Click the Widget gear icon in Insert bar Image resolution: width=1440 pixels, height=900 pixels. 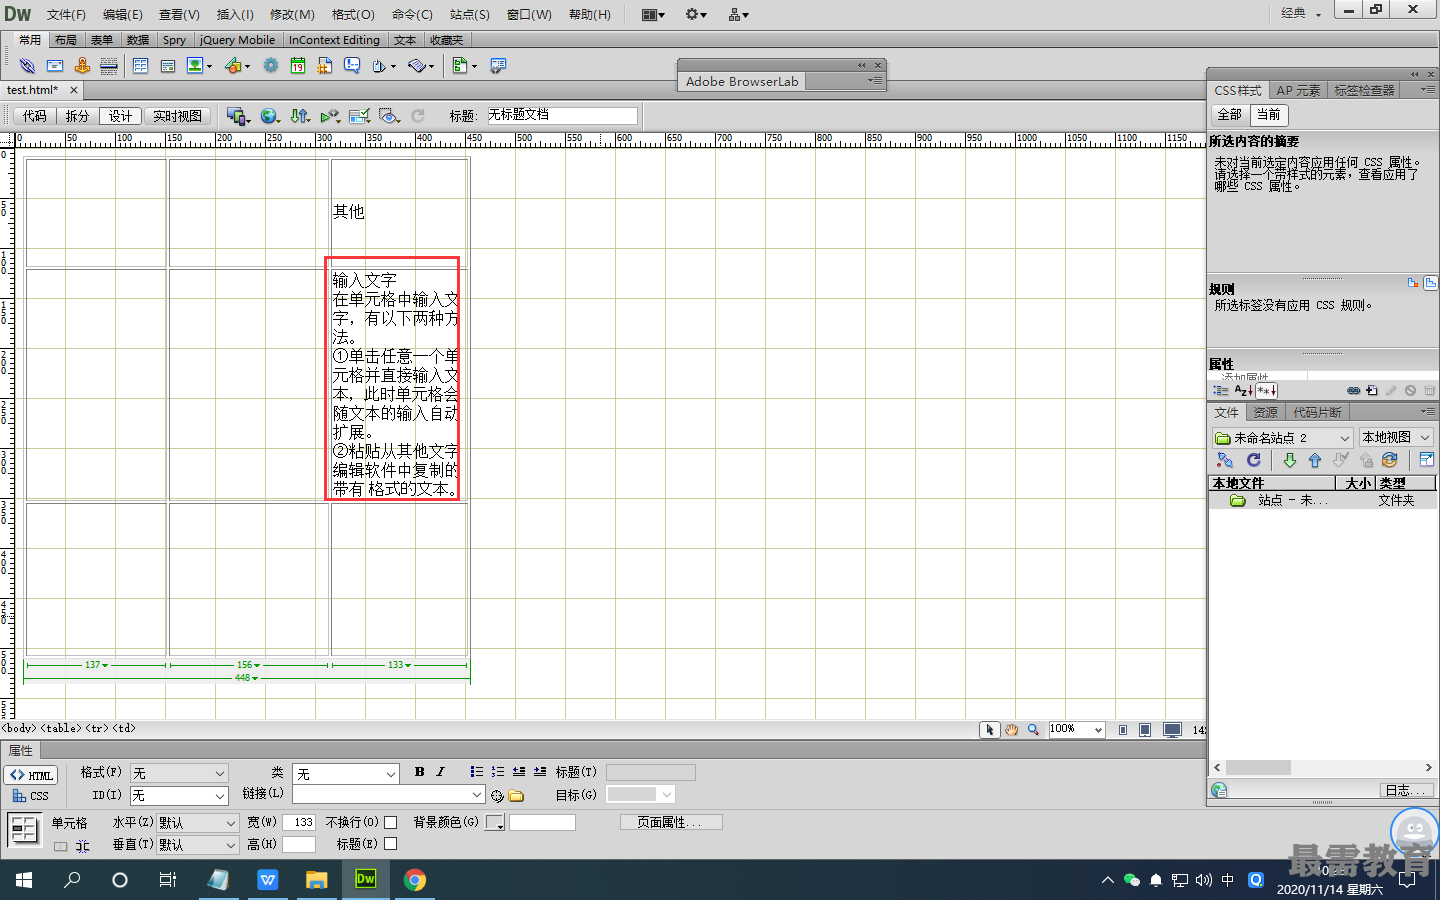coord(271,66)
